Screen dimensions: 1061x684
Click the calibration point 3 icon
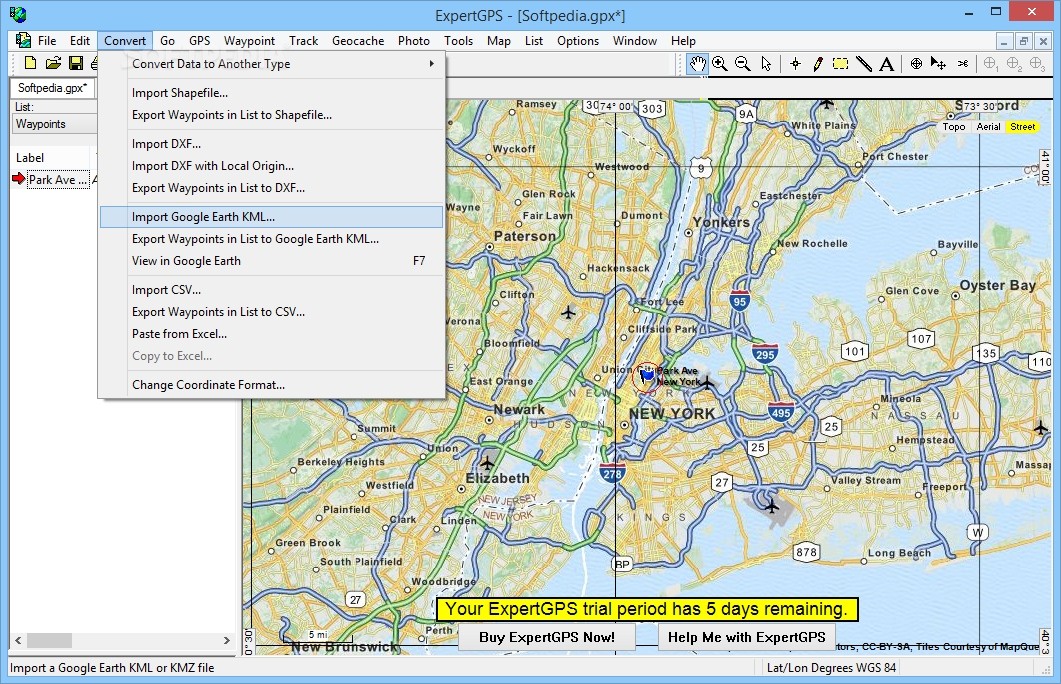point(1037,64)
